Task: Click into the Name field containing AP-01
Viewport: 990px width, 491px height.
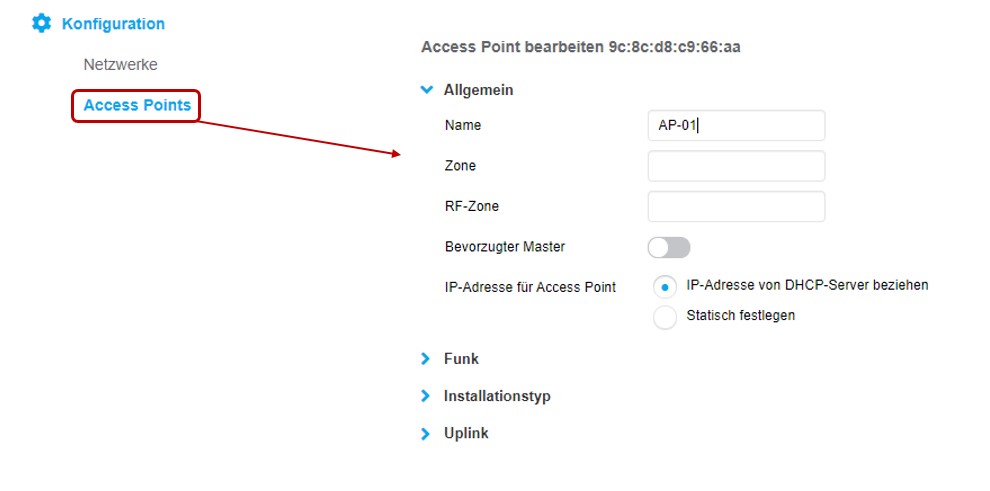Action: [x=736, y=126]
